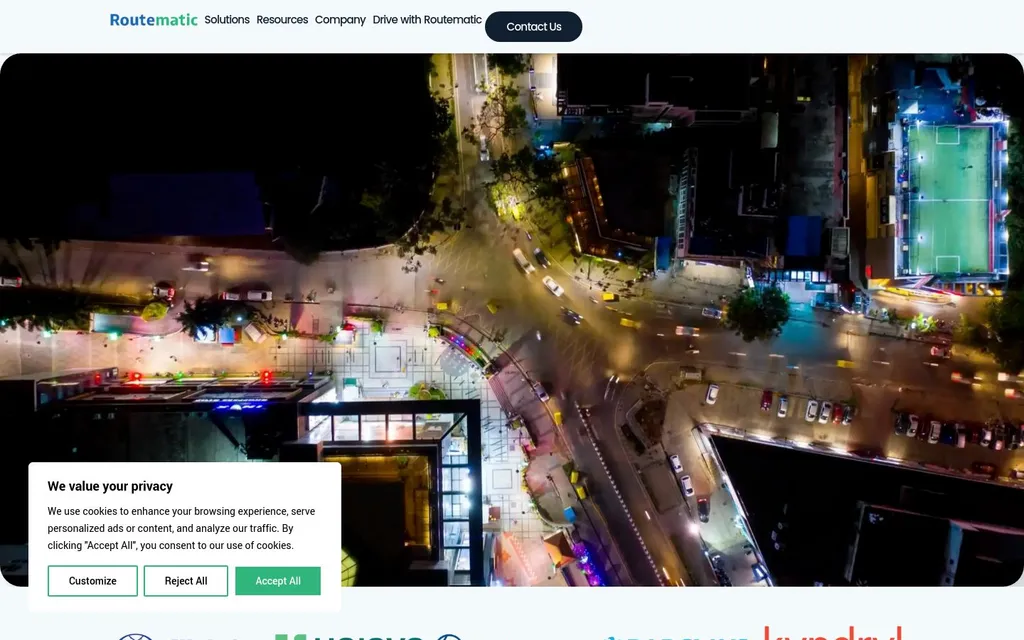The height and width of the screenshot is (640, 1024).
Task: Open the Resources menu
Action: [x=282, y=20]
